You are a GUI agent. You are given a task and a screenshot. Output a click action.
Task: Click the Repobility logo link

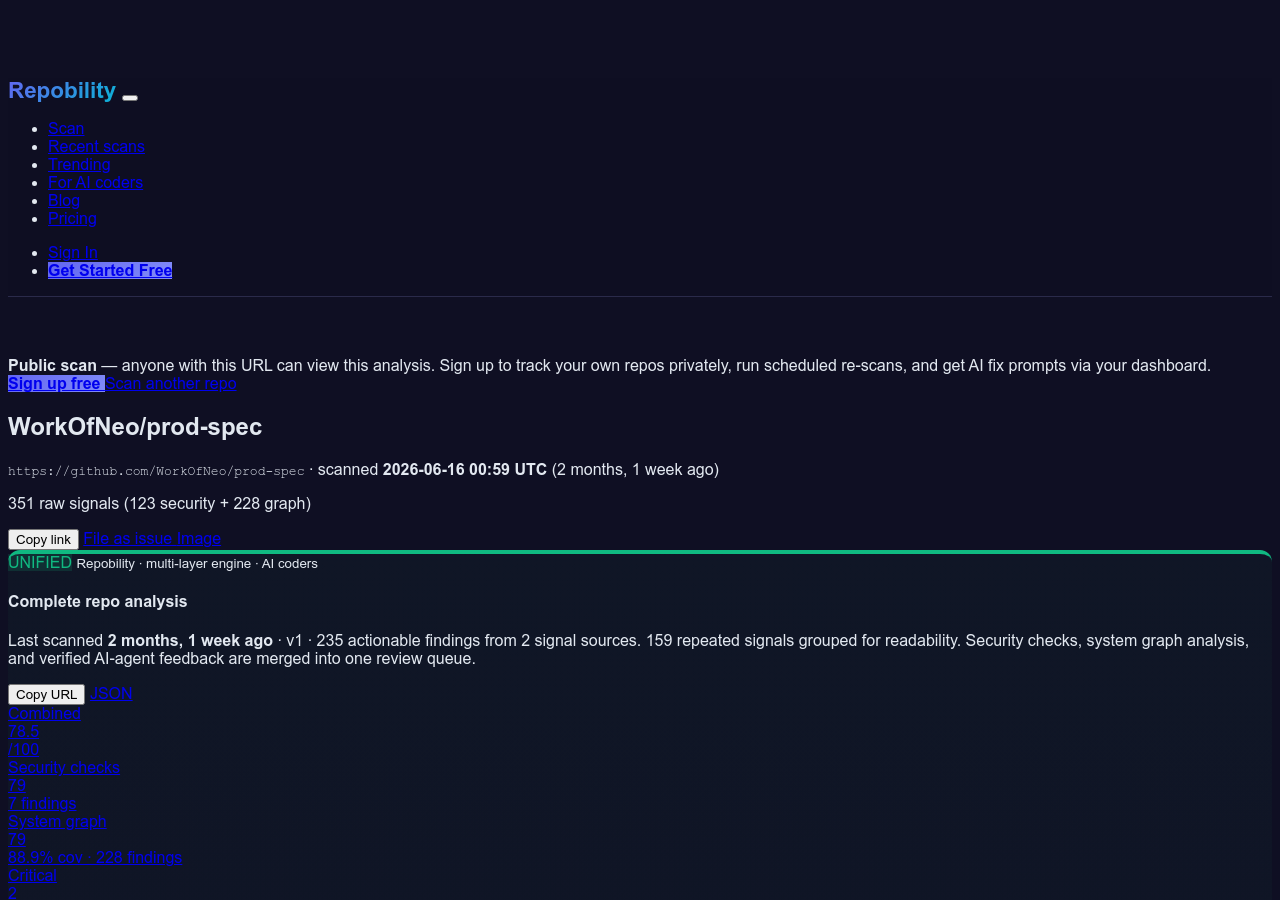pos(62,90)
